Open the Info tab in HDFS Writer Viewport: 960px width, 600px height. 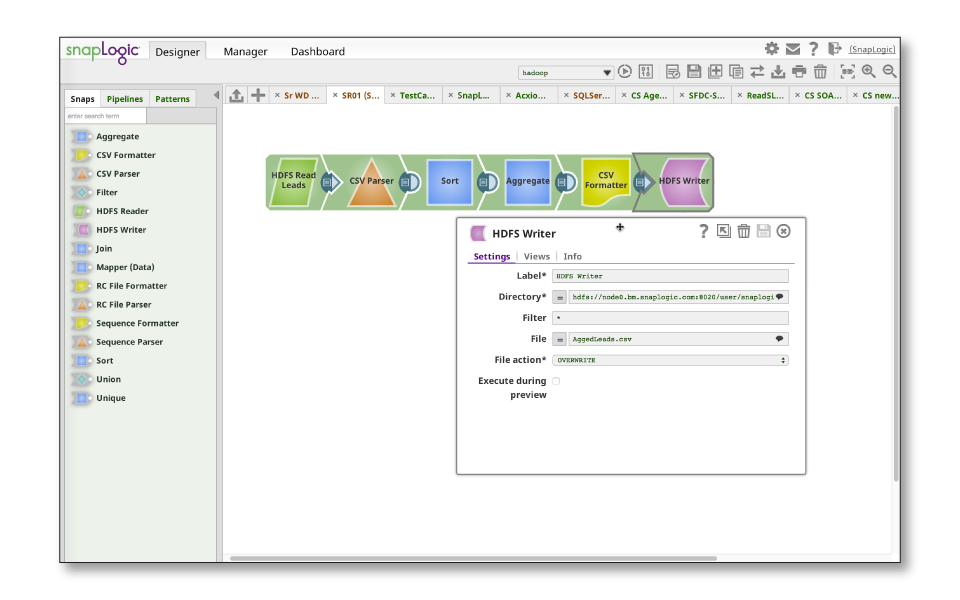pos(572,257)
